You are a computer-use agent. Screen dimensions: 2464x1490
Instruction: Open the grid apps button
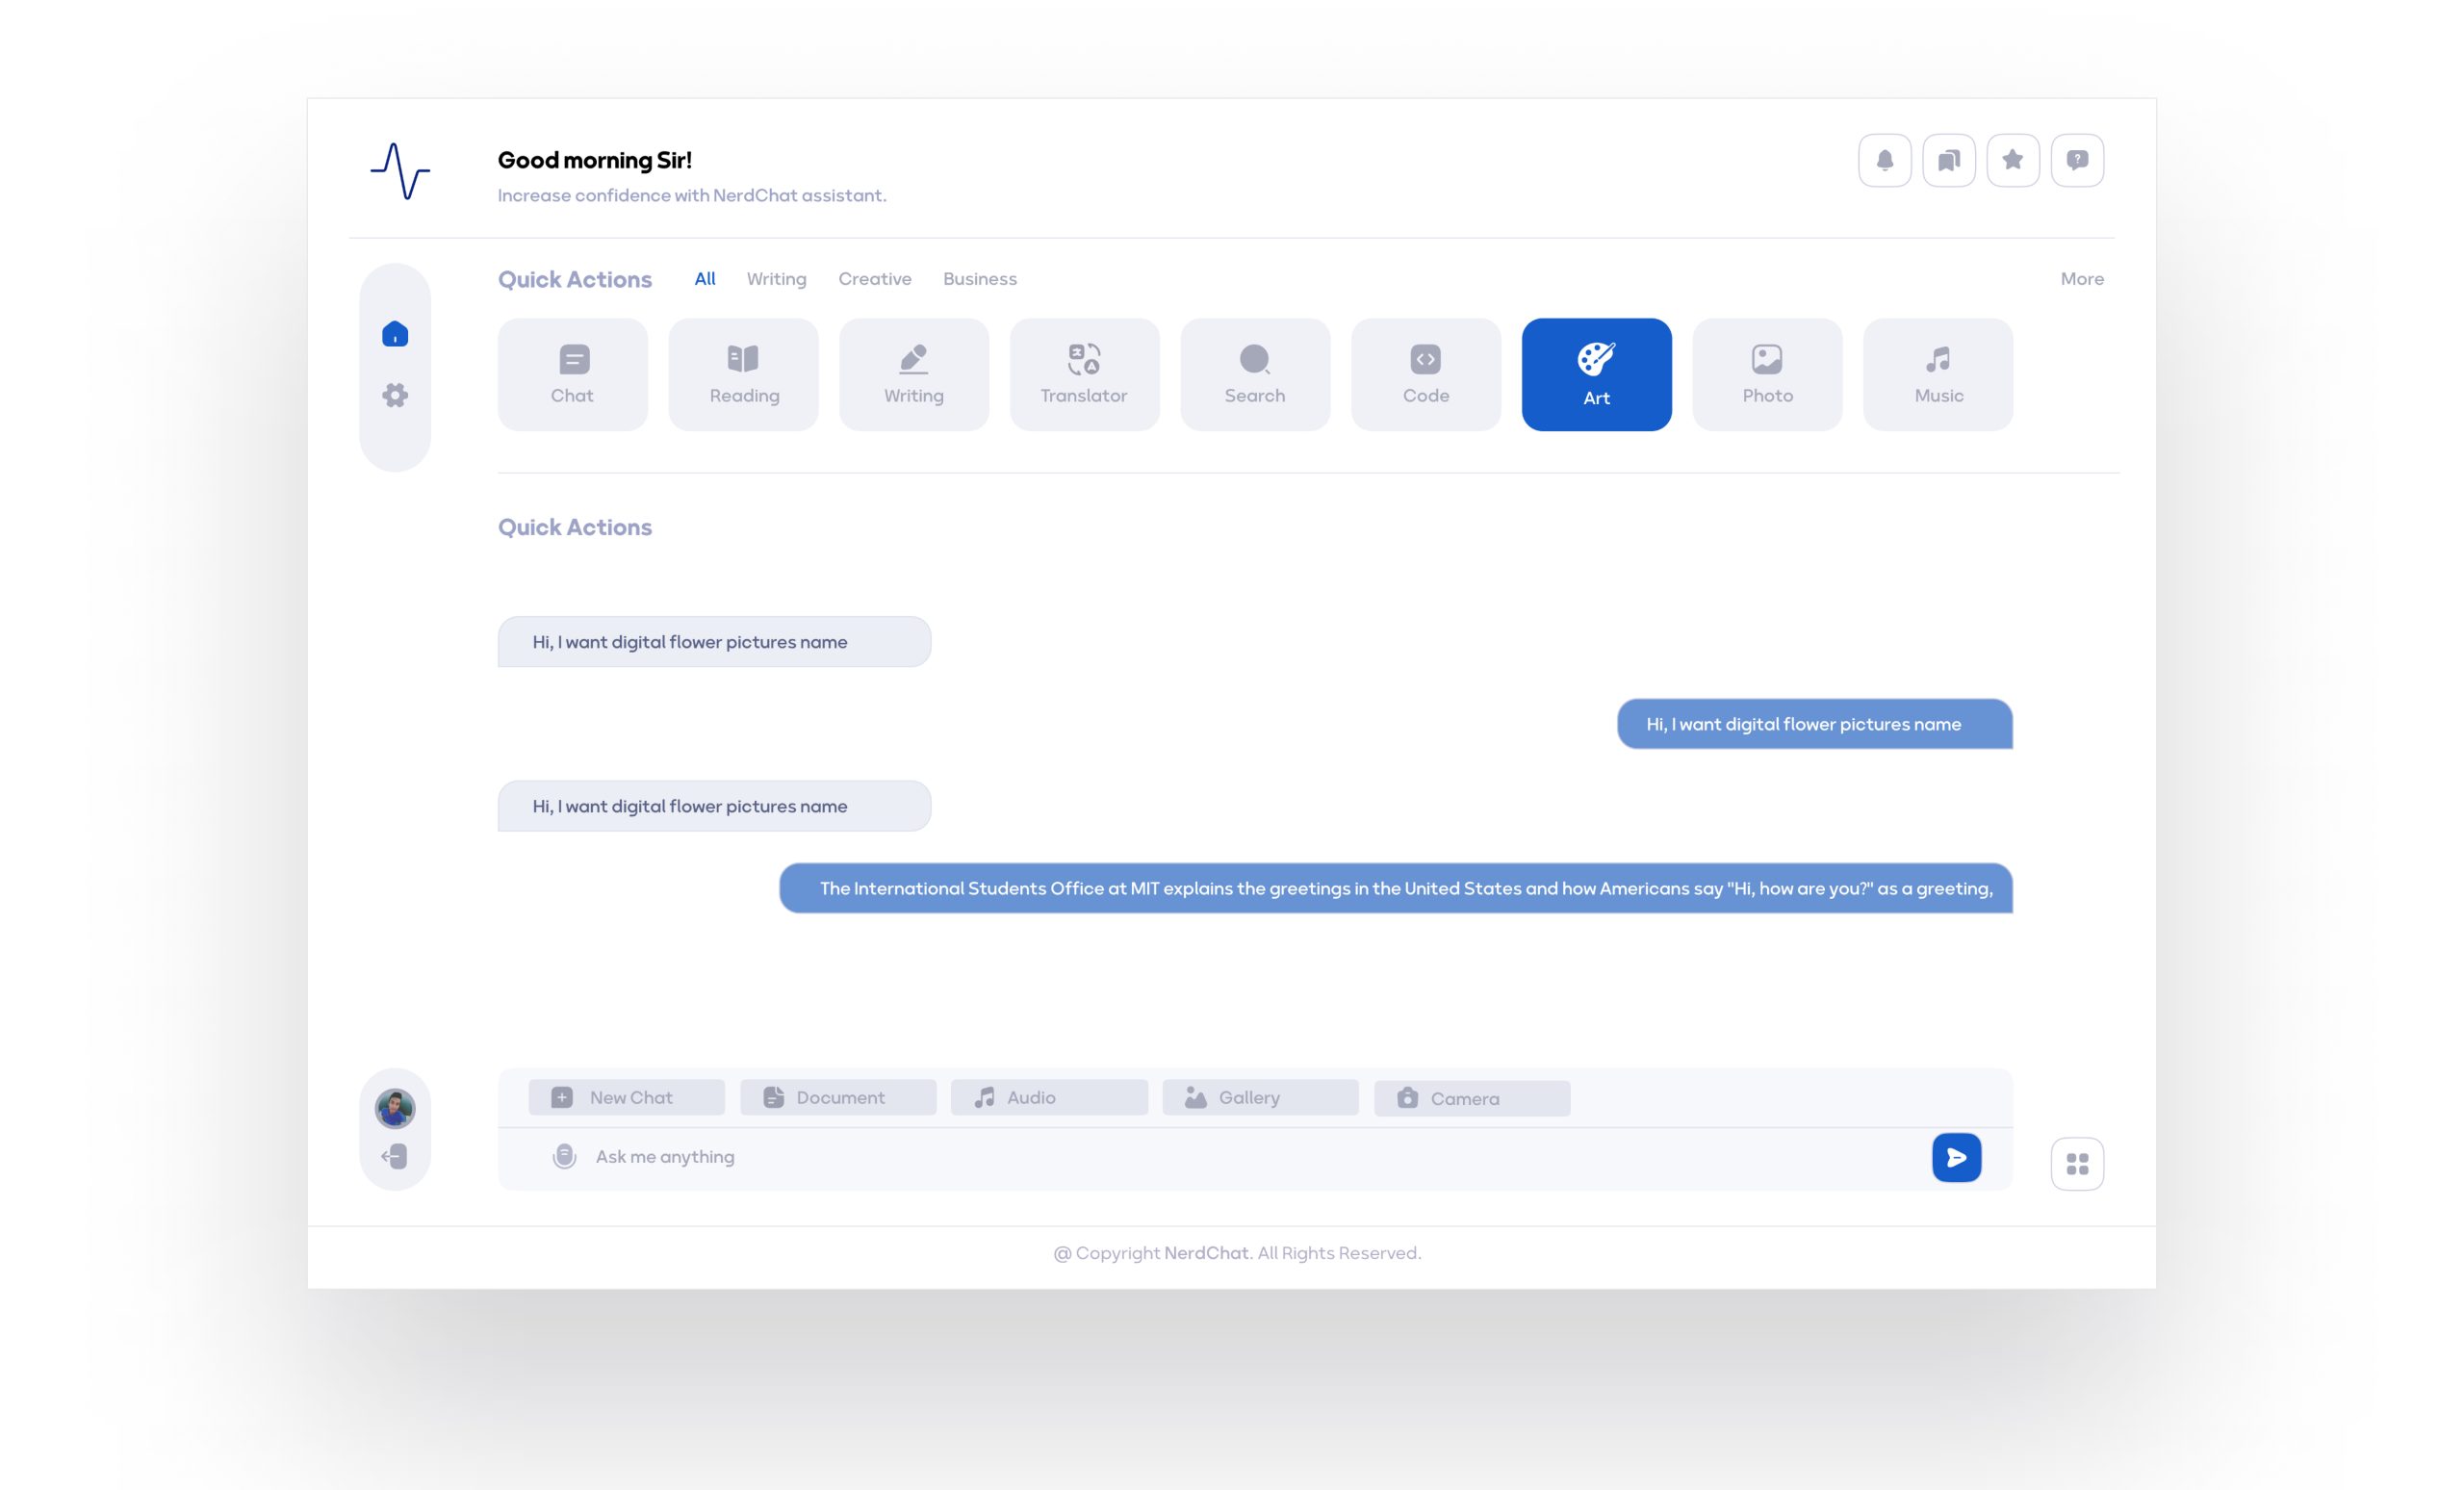tap(2077, 1164)
